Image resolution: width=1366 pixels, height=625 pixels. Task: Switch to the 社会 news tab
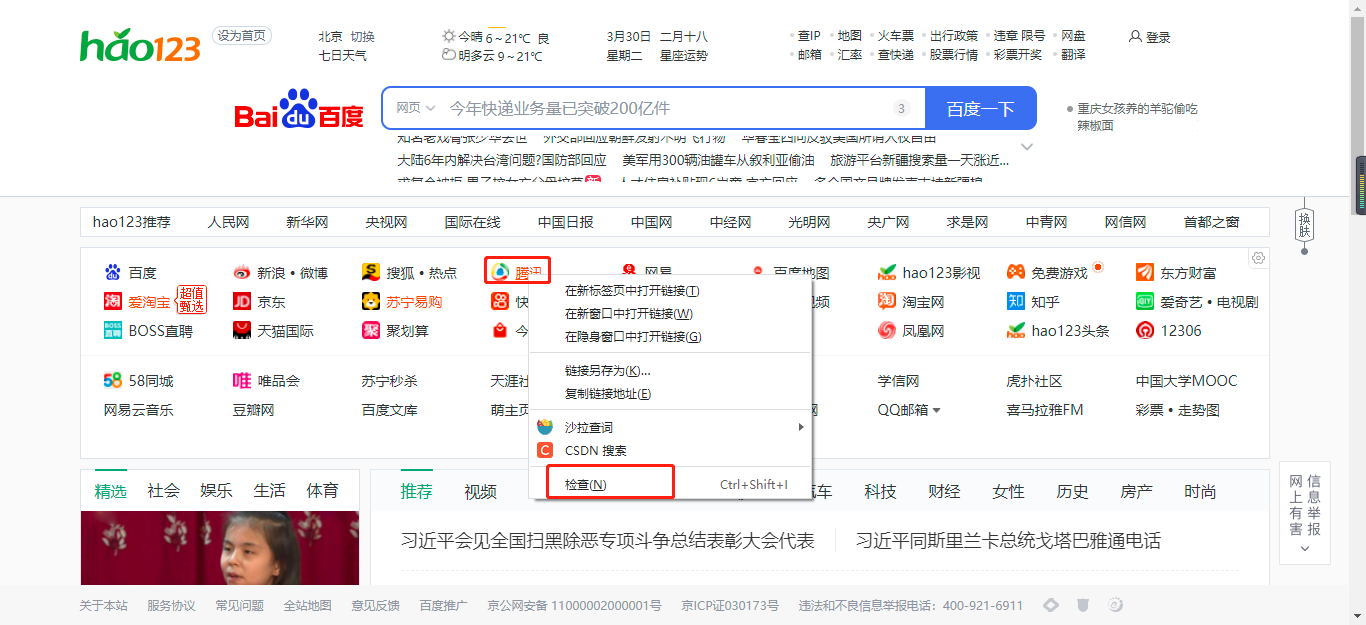click(164, 491)
